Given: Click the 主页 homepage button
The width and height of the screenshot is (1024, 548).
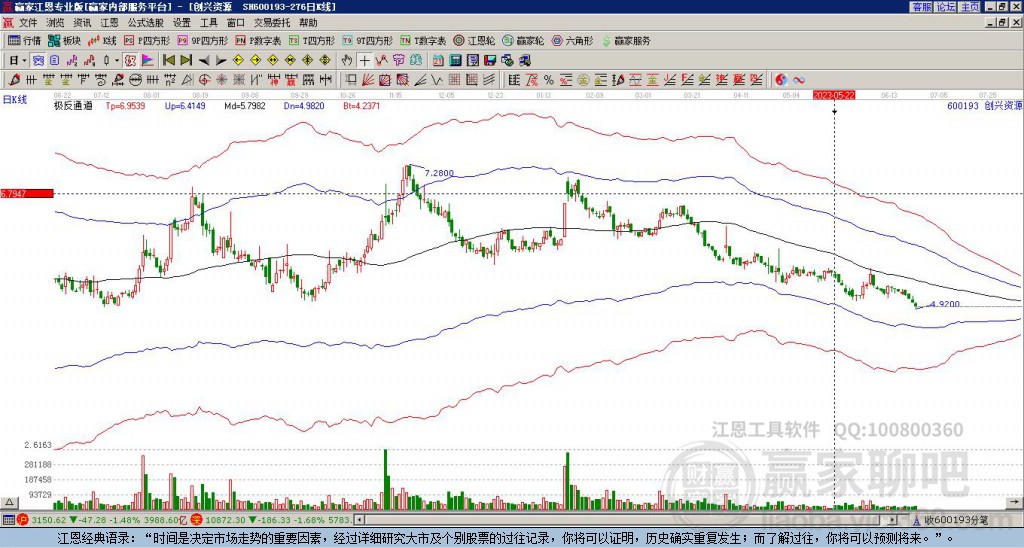Looking at the screenshot, I should point(970,6).
